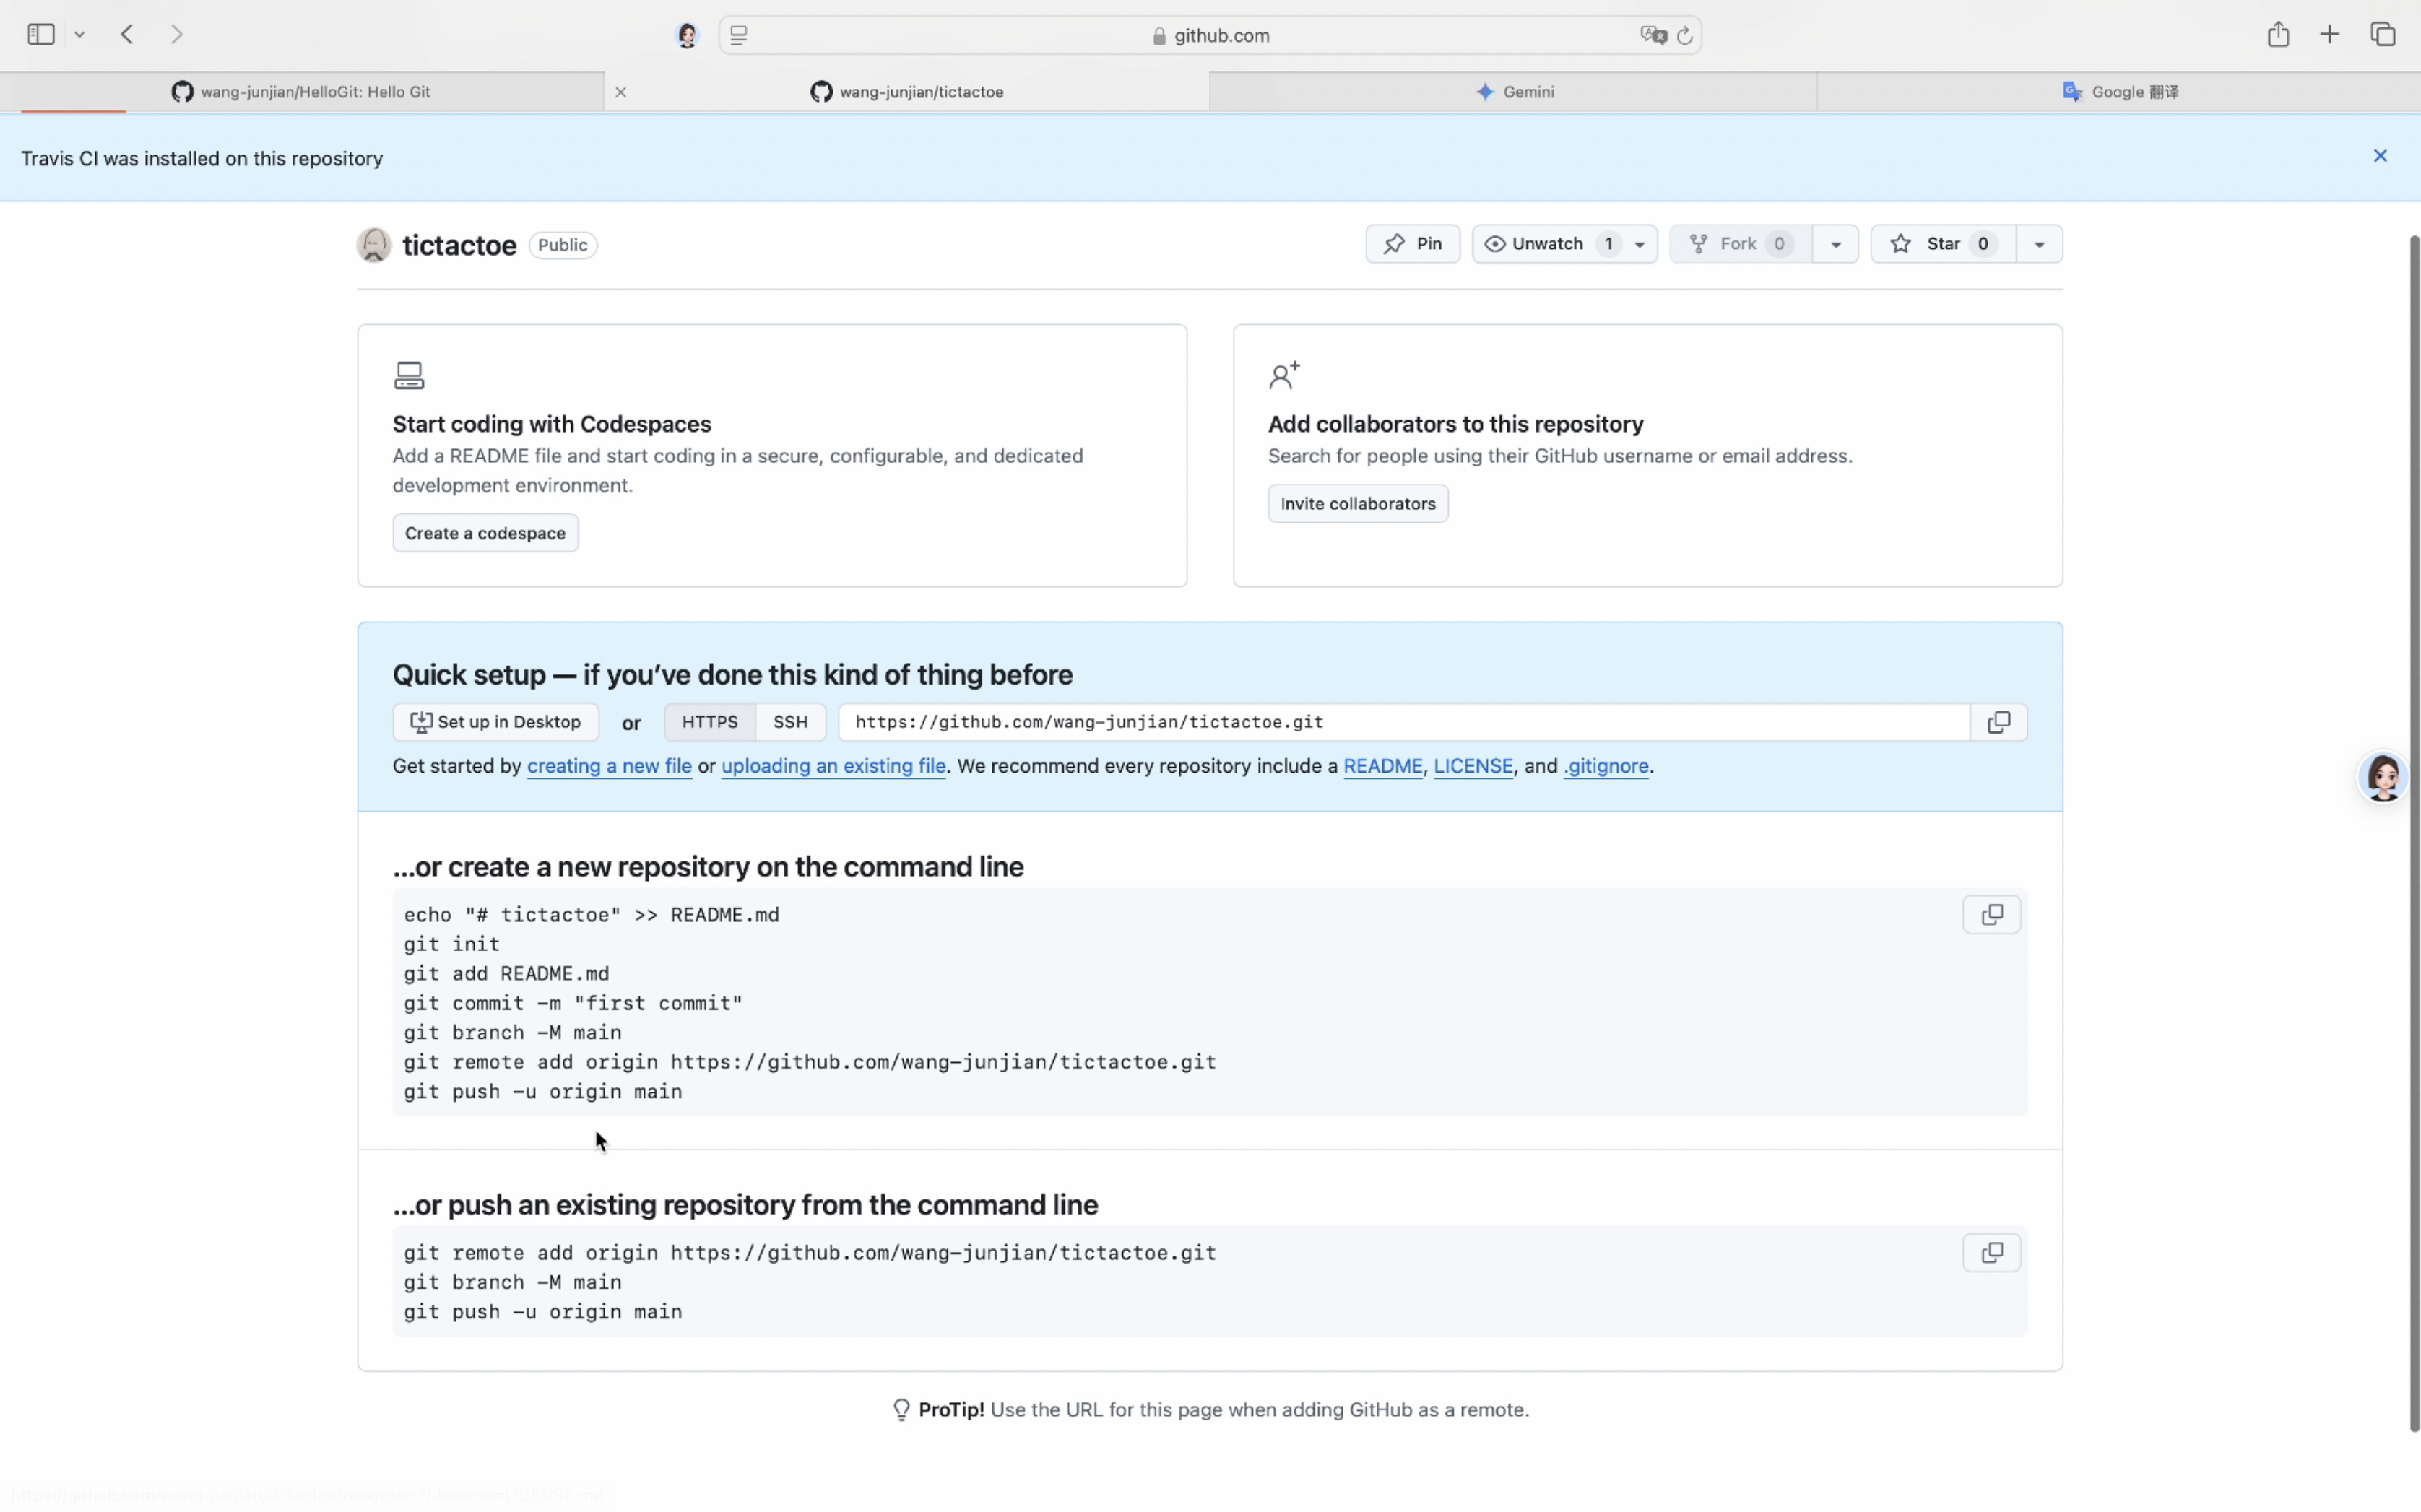Image resolution: width=2421 pixels, height=1512 pixels.
Task: Expand the Unwatch notifications dropdown
Action: [1639, 245]
